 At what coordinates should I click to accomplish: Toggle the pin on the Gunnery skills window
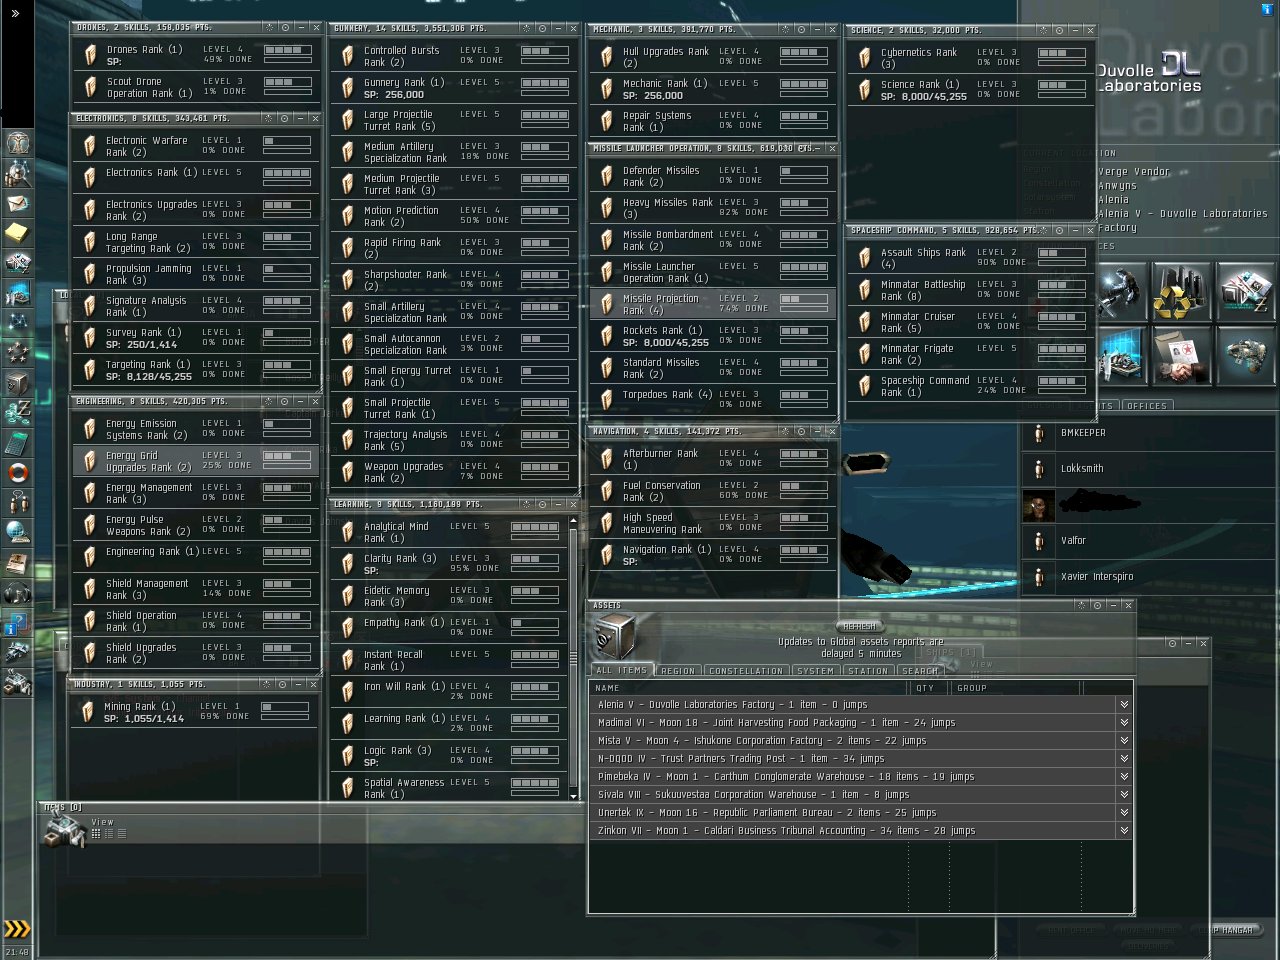point(542,28)
